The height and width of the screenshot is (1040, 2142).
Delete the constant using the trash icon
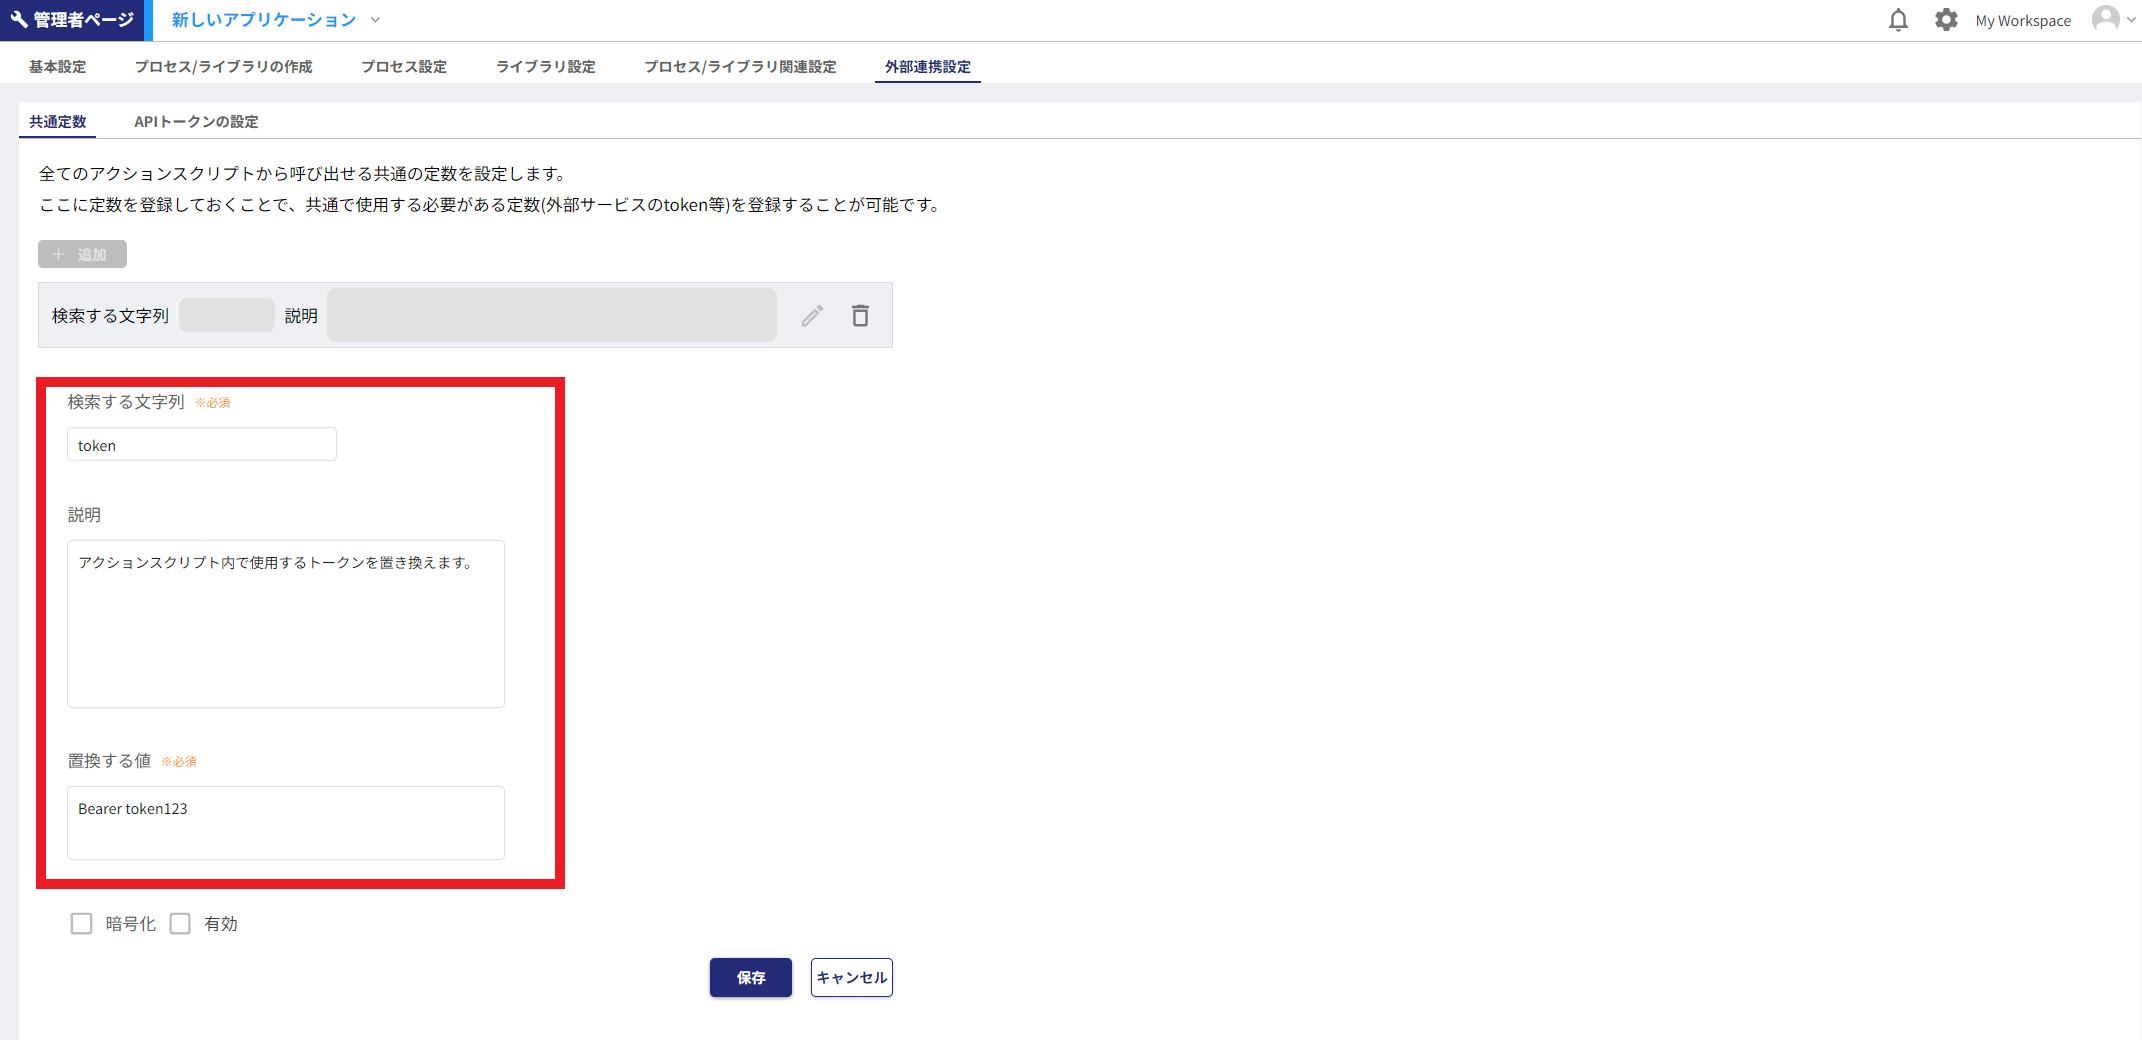click(860, 315)
